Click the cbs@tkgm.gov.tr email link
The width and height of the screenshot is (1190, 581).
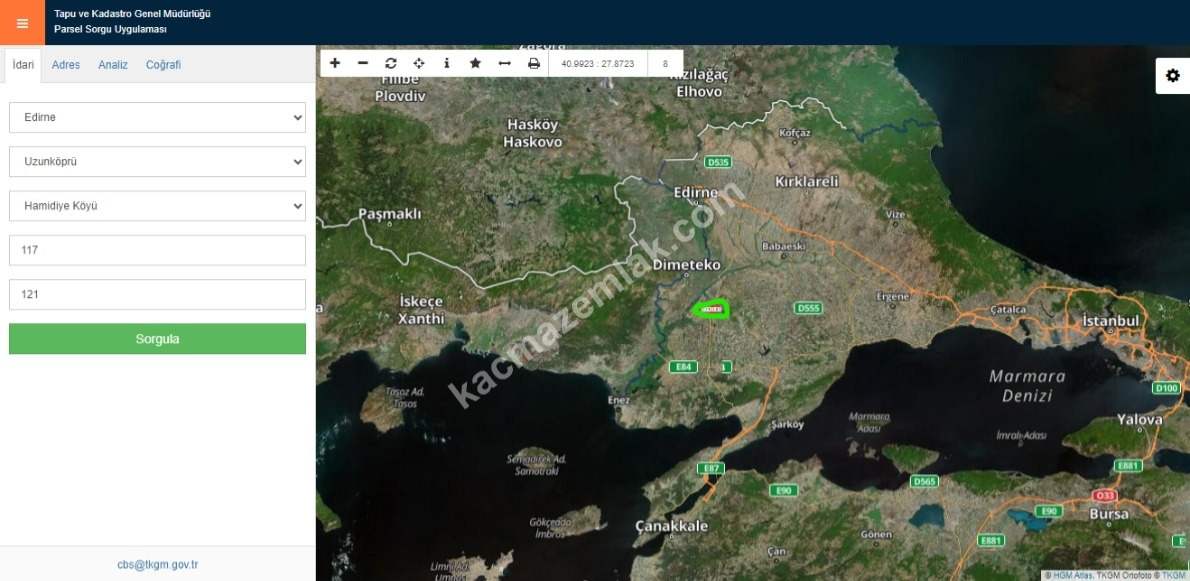tap(157, 564)
